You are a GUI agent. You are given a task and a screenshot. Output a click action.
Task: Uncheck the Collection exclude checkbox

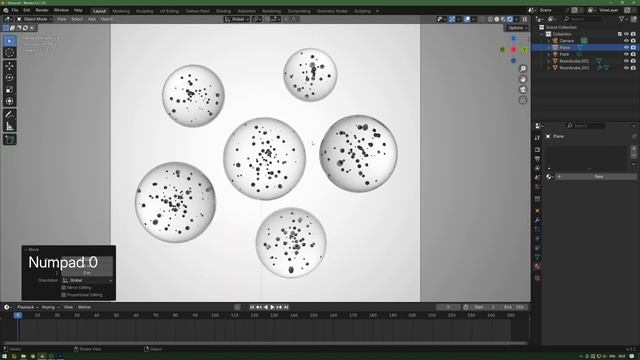(x=620, y=34)
